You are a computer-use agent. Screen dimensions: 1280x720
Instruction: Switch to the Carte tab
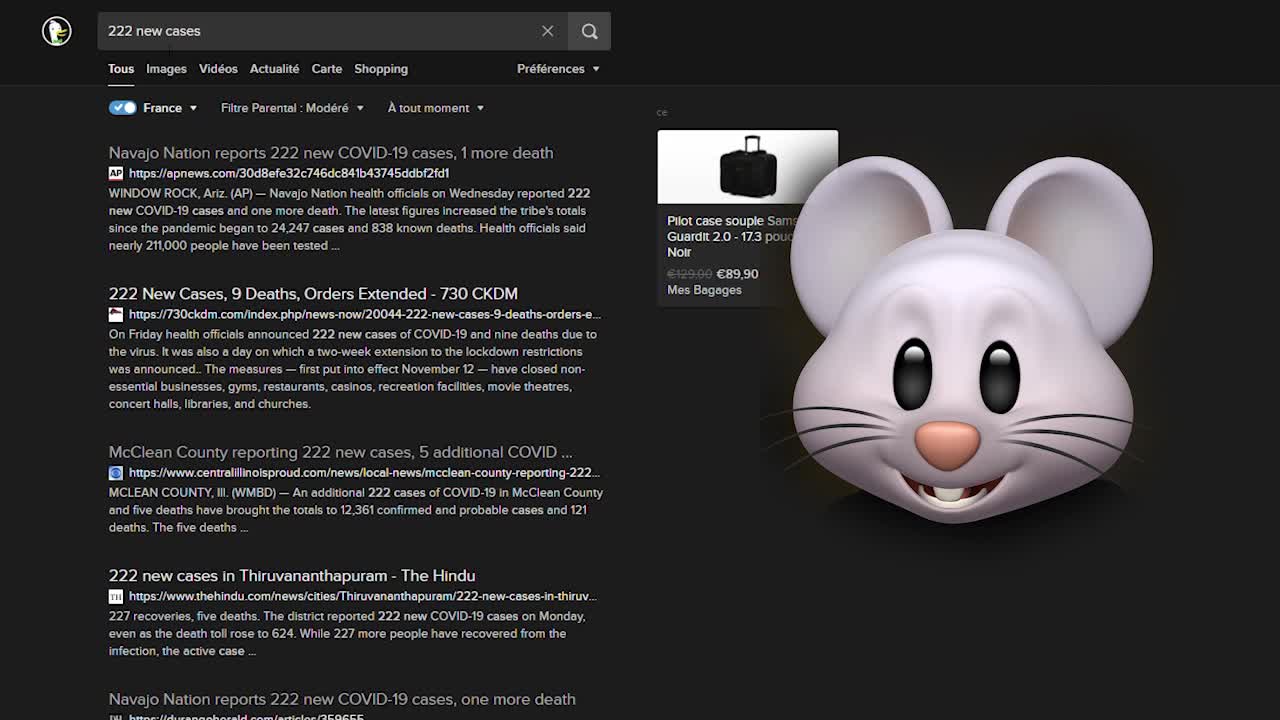pyautogui.click(x=327, y=69)
